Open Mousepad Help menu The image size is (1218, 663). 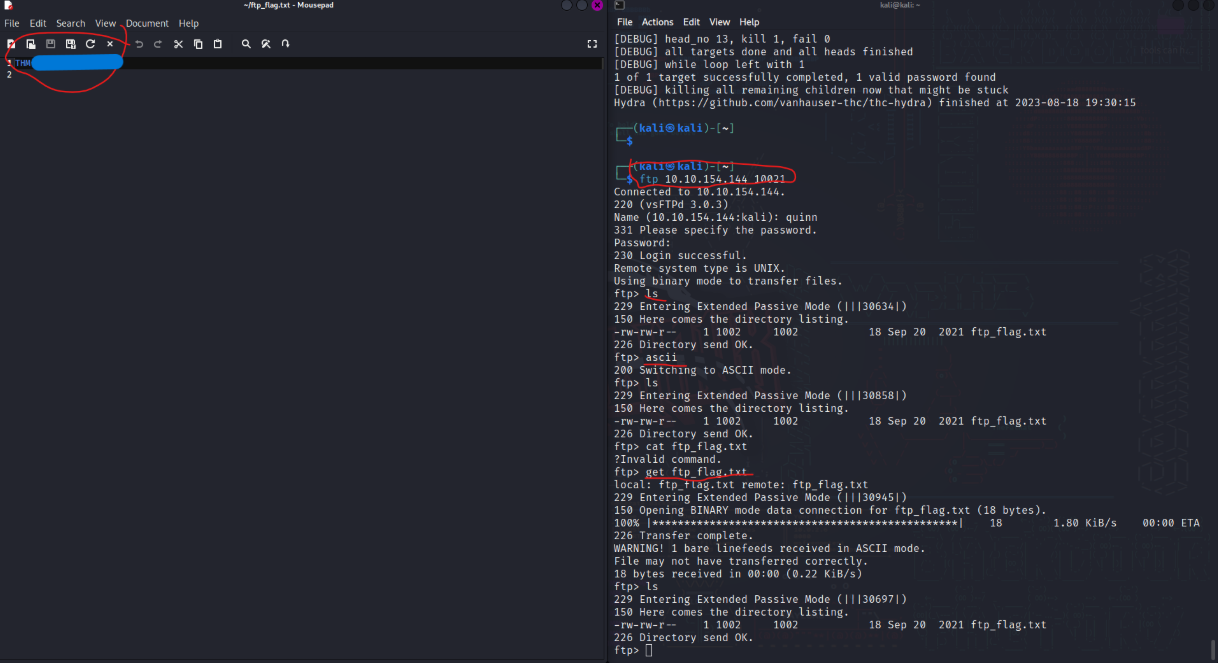(x=189, y=23)
